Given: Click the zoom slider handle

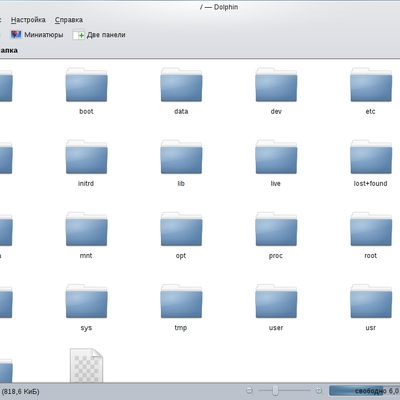Looking at the screenshot, I should click(x=275, y=391).
